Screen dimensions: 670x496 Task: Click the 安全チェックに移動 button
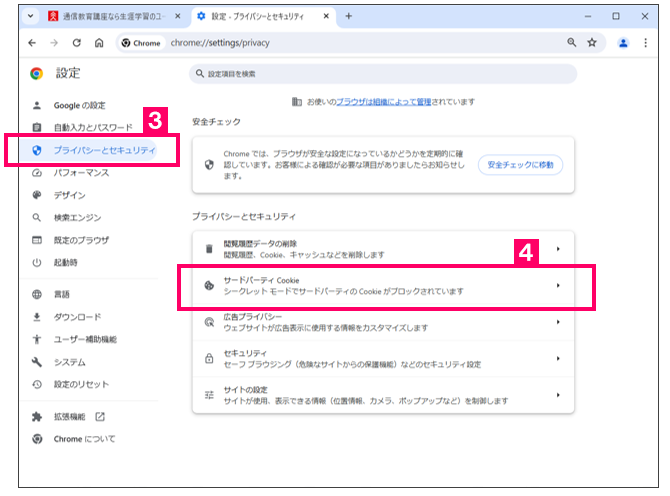click(x=520, y=165)
